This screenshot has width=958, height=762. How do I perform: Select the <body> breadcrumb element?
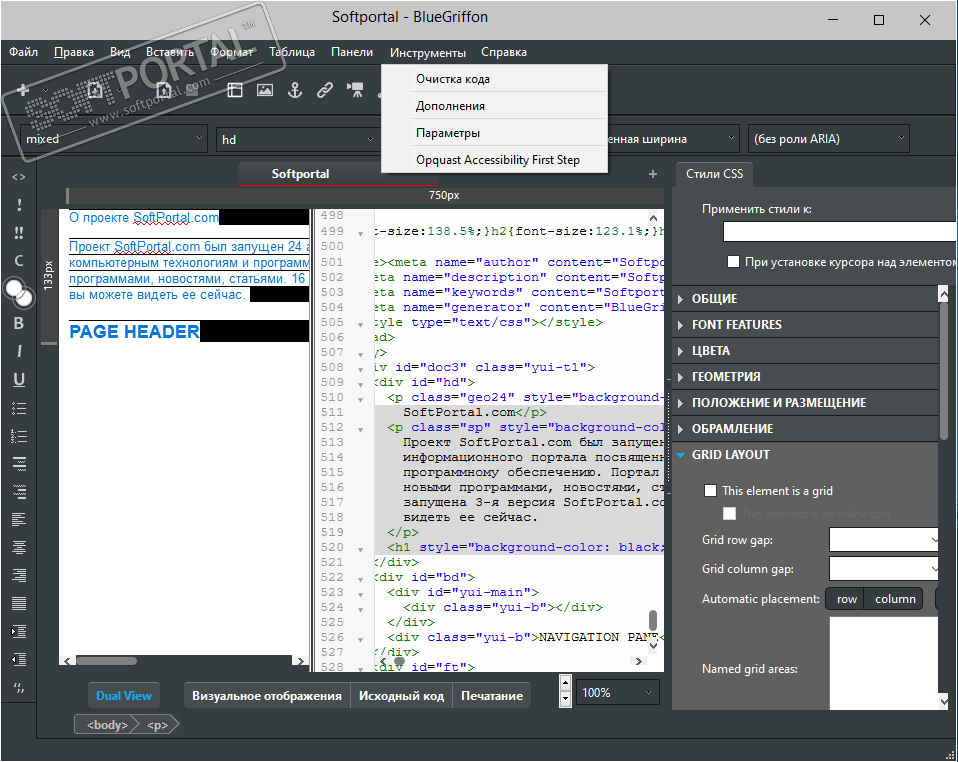point(108,725)
